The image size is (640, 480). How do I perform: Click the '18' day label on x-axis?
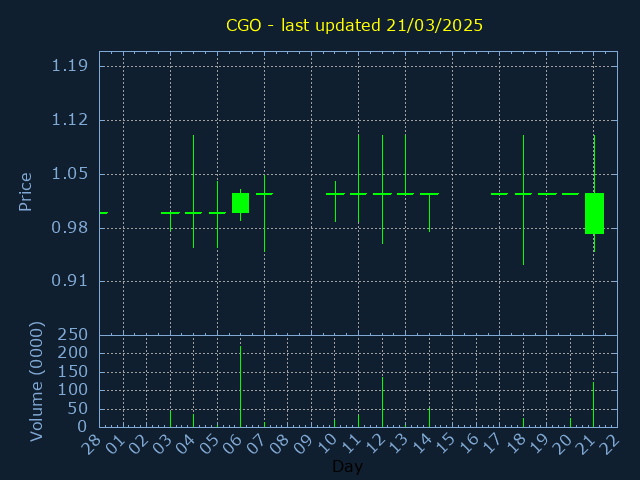point(516,444)
